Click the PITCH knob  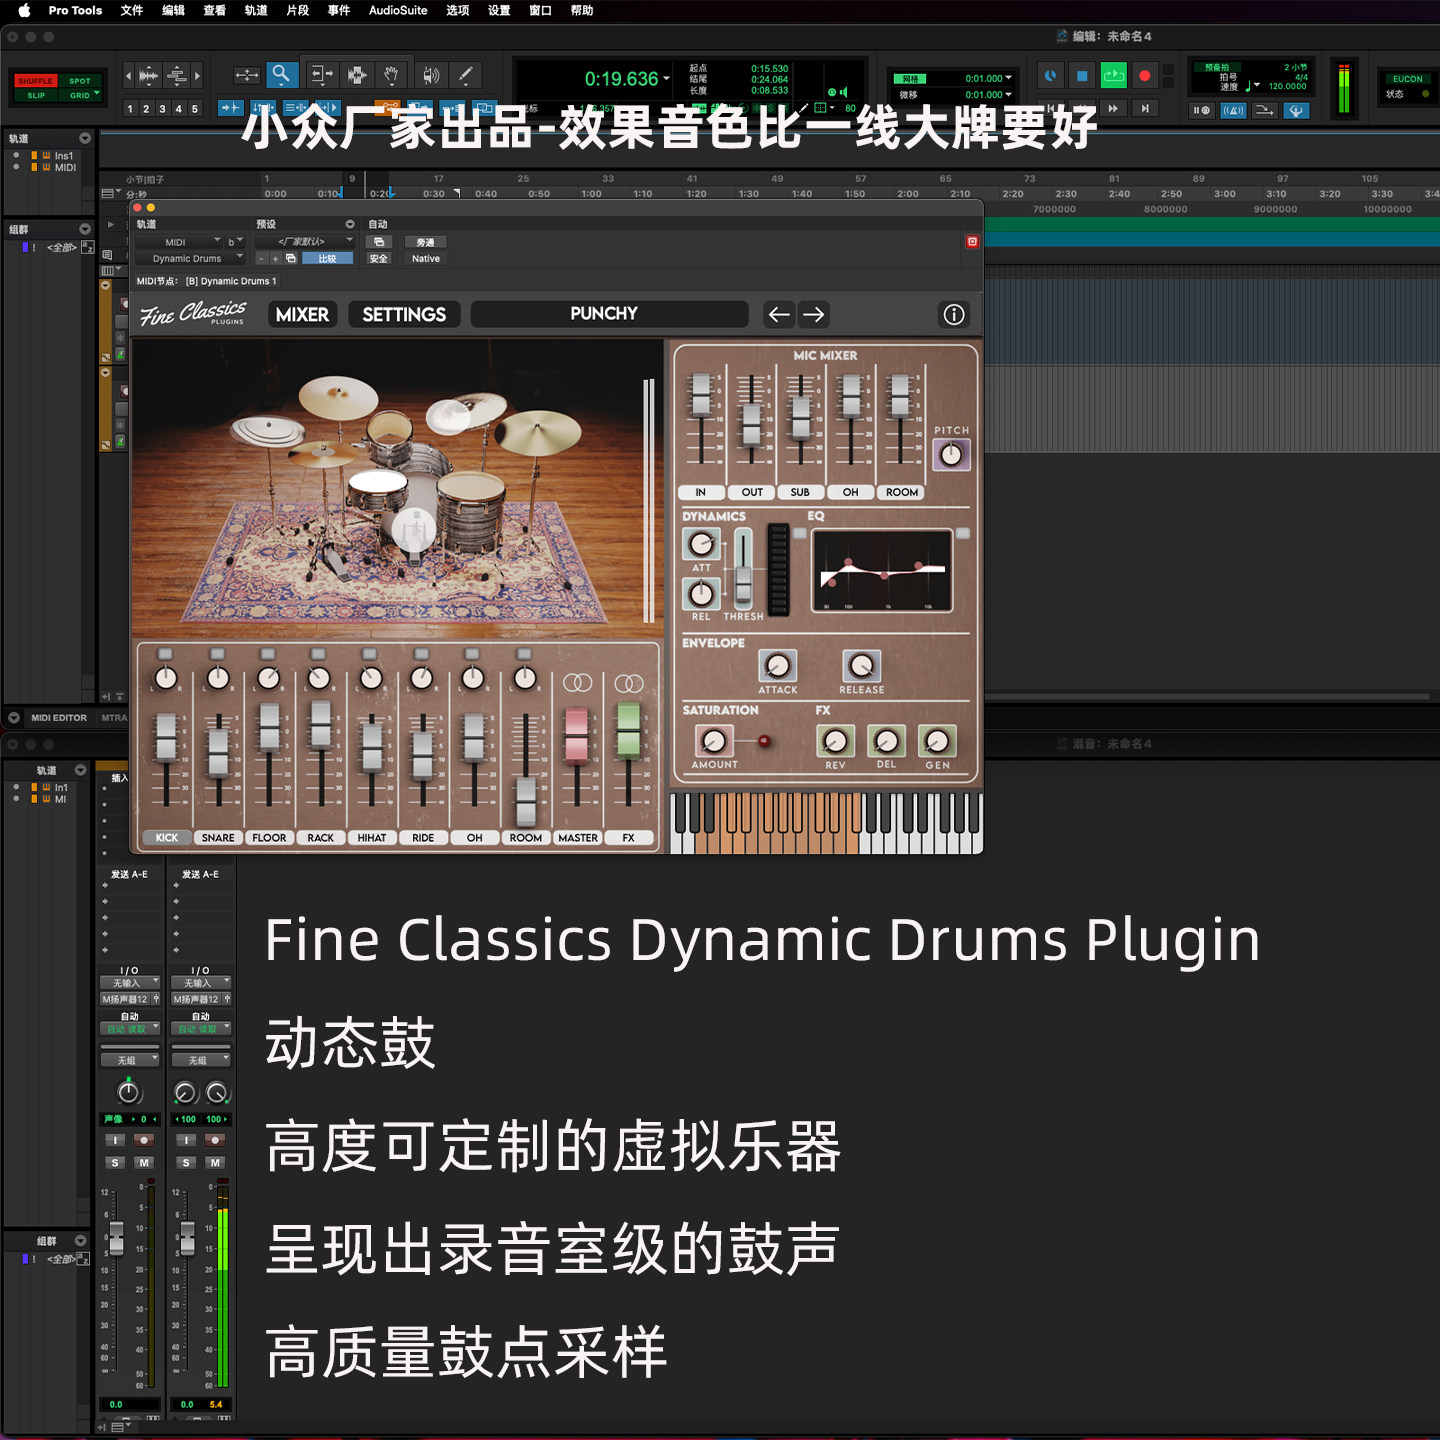point(951,455)
